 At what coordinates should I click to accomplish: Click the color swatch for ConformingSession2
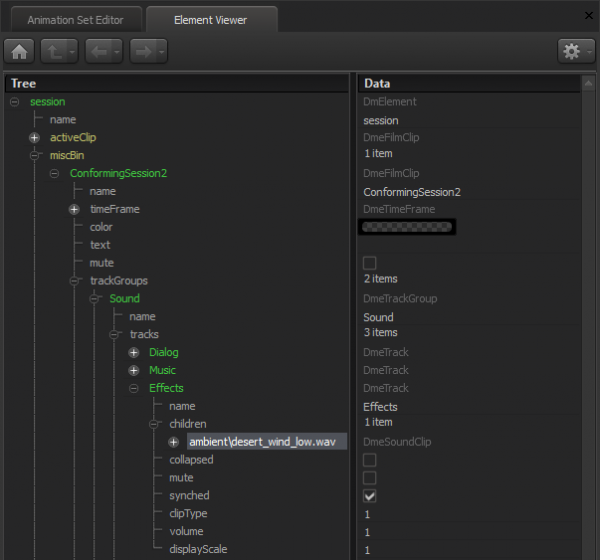pyautogui.click(x=407, y=227)
